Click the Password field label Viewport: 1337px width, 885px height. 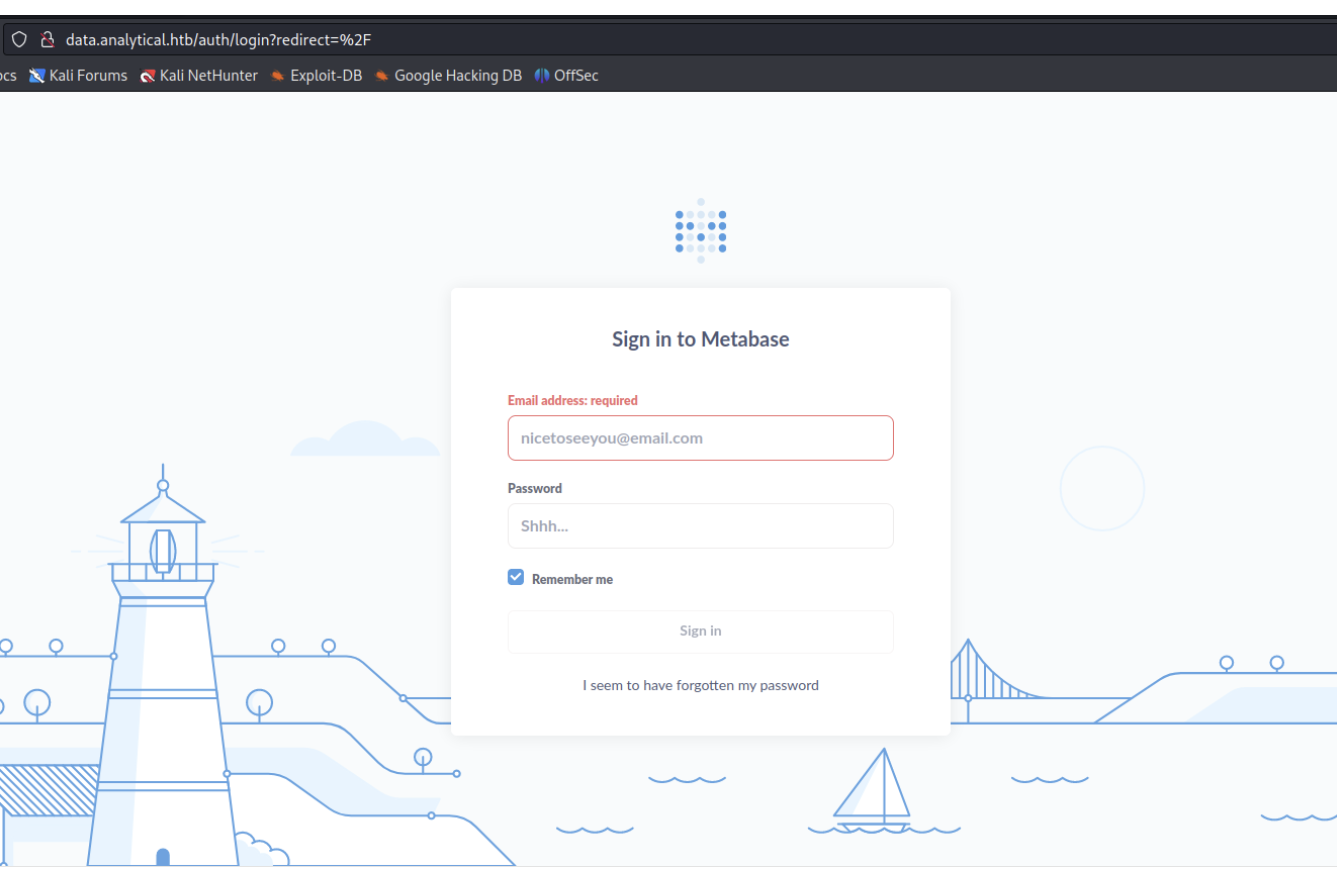click(535, 488)
